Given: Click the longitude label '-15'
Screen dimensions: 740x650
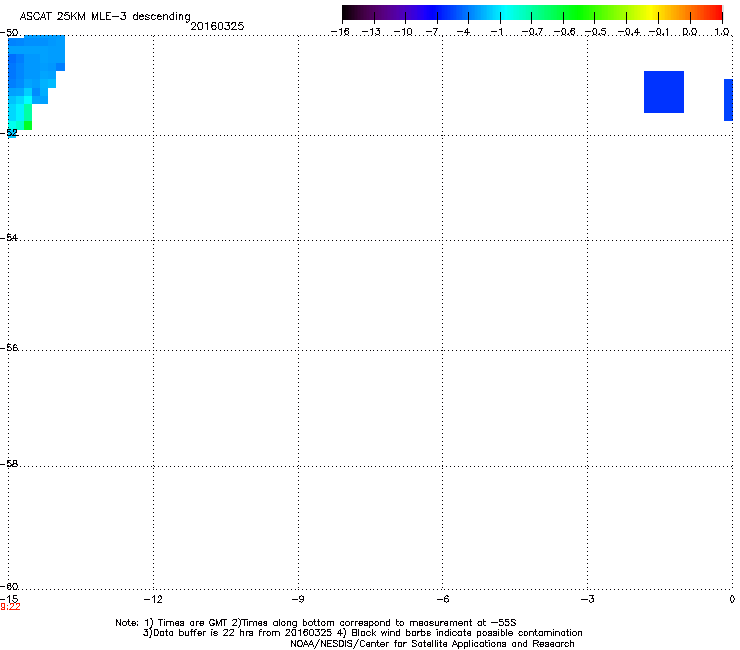Looking at the screenshot, I should (x=9, y=599).
